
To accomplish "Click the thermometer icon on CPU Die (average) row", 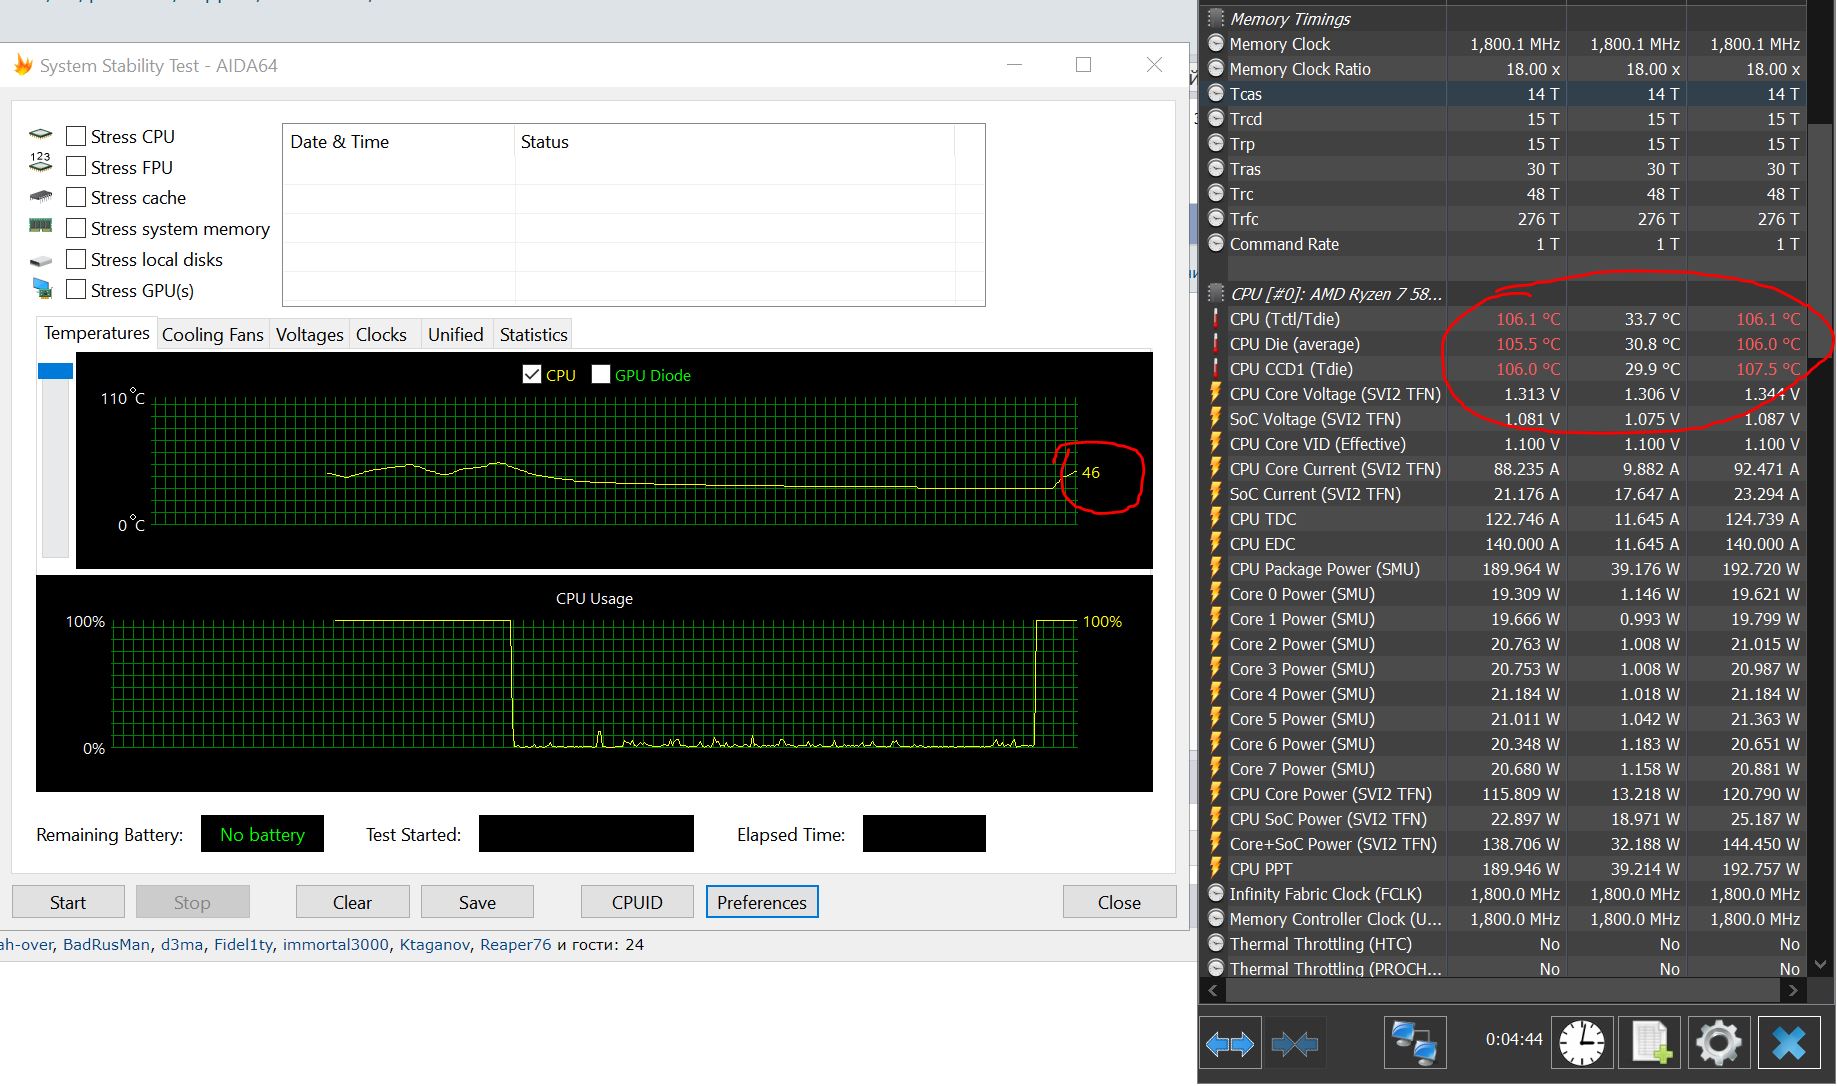I will [1216, 344].
